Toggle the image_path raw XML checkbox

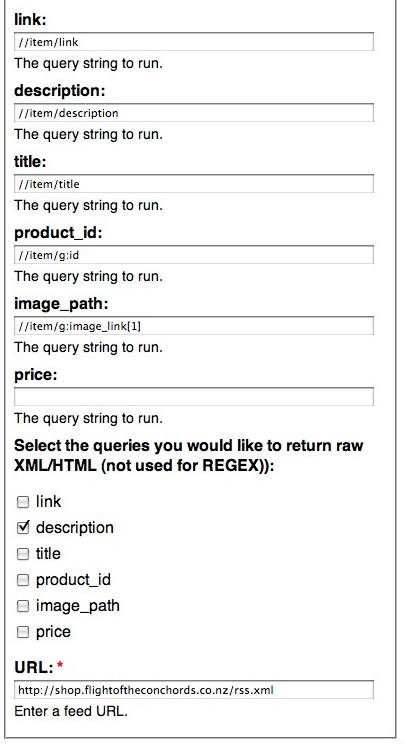click(x=23, y=606)
